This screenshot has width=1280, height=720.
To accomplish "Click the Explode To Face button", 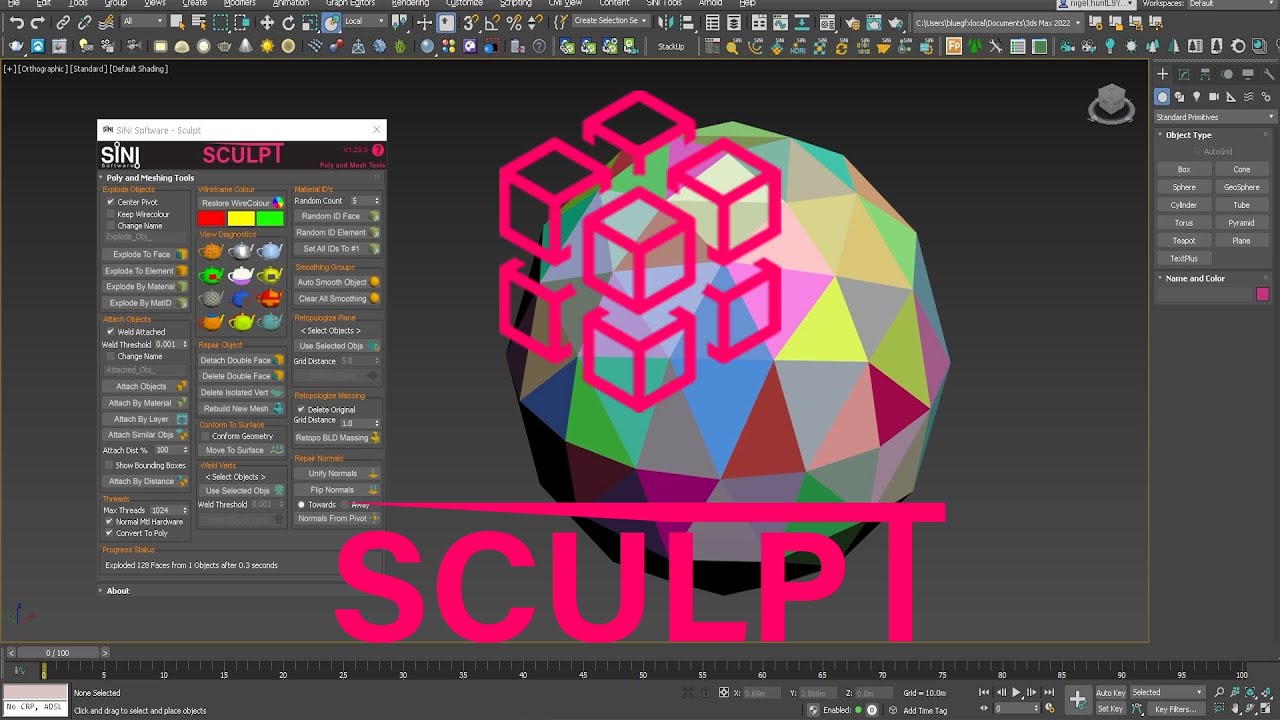I will 145,255.
